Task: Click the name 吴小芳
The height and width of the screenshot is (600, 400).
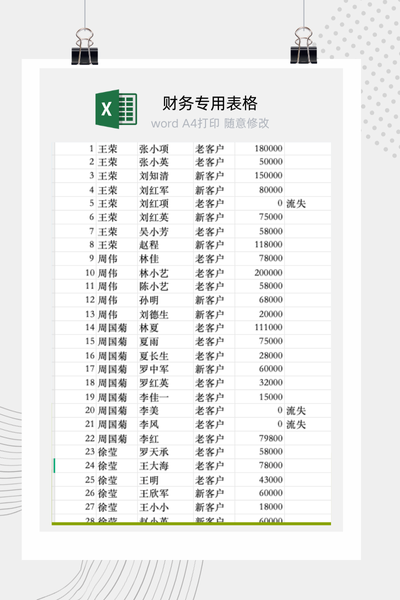Action: click(x=153, y=232)
